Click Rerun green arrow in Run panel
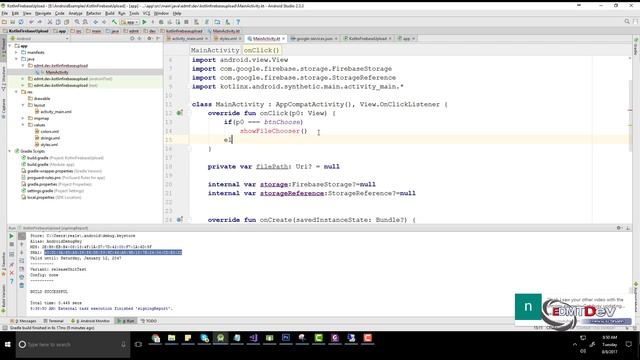Screen dimensions: 640x360 coord(11,236)
